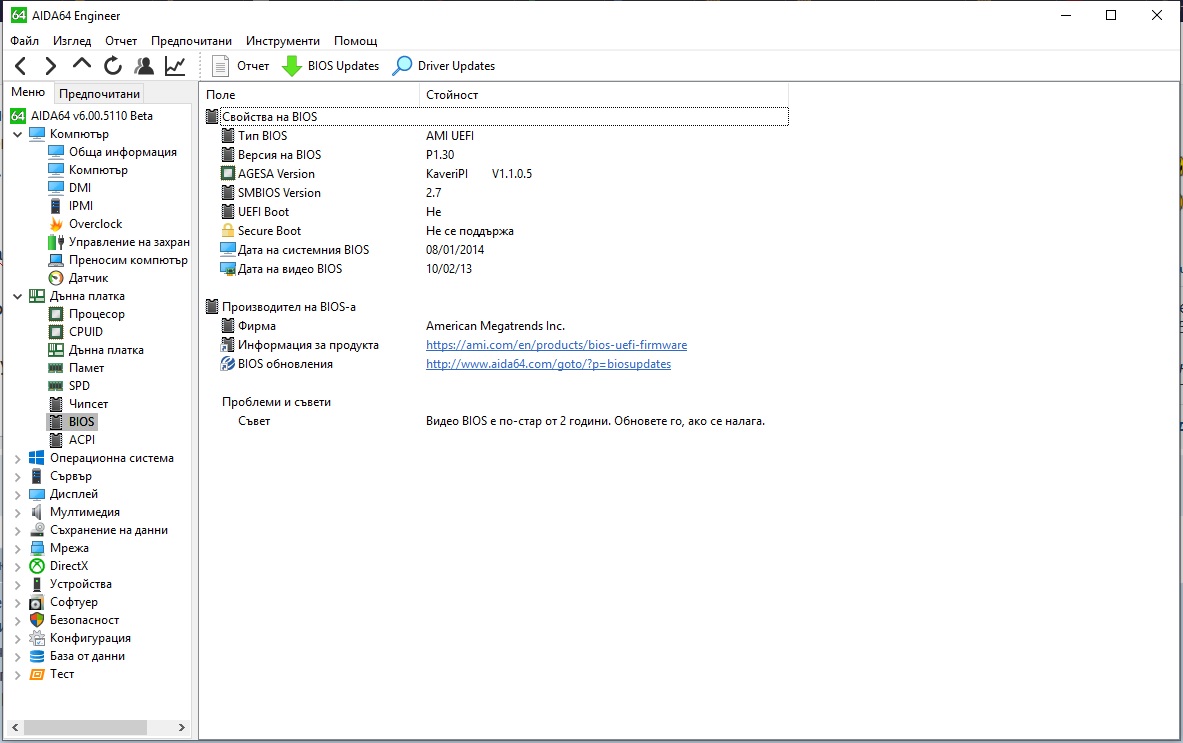Expand the DirectX node

(x=17, y=566)
